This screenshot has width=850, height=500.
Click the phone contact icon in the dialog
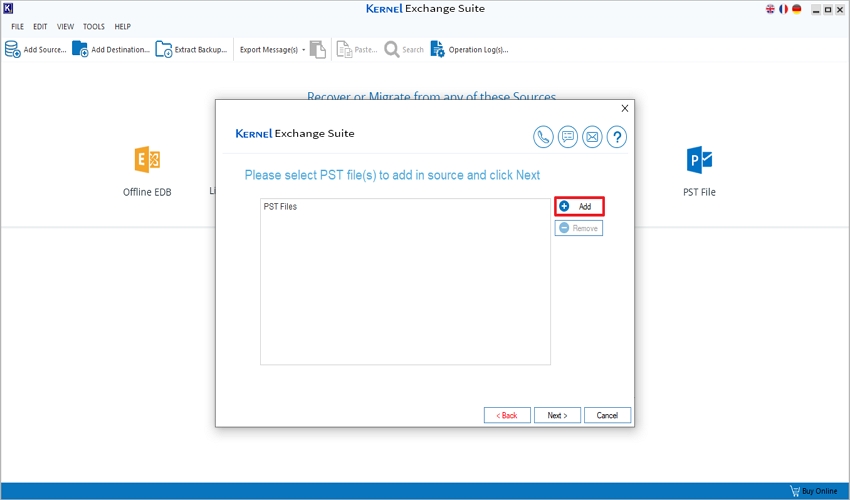tap(543, 137)
